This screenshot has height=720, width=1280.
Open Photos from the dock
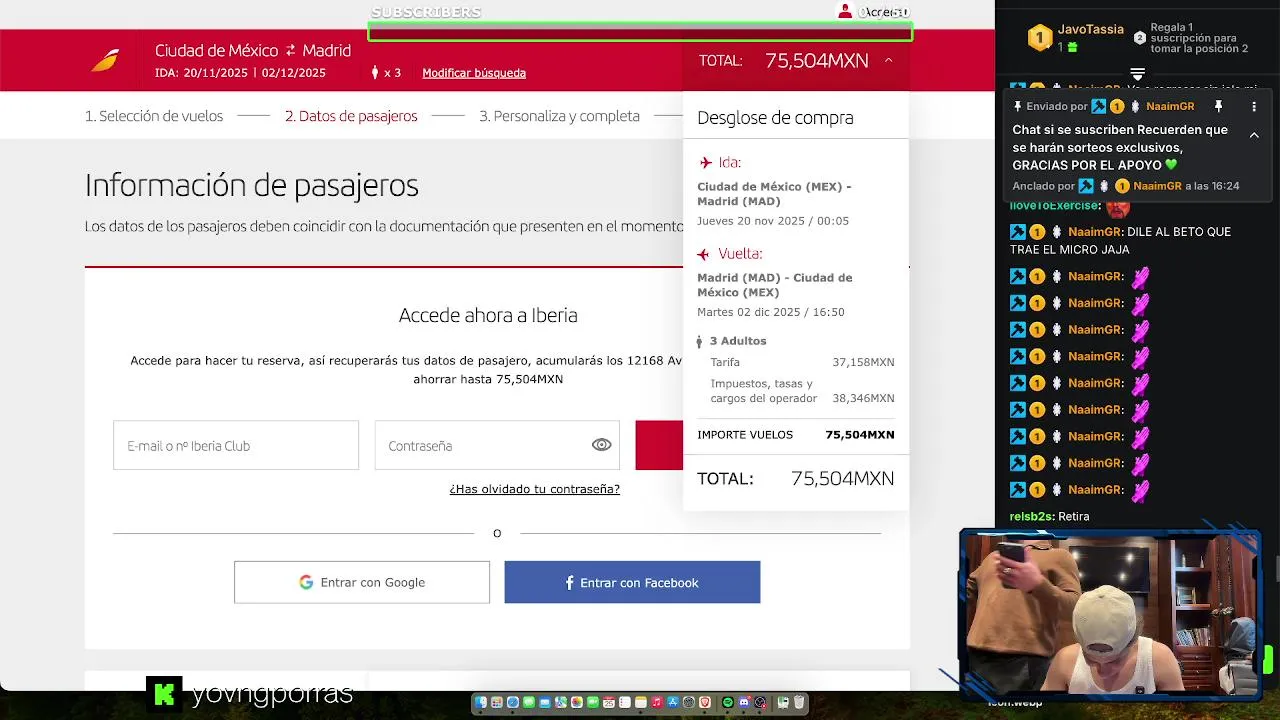point(577,702)
